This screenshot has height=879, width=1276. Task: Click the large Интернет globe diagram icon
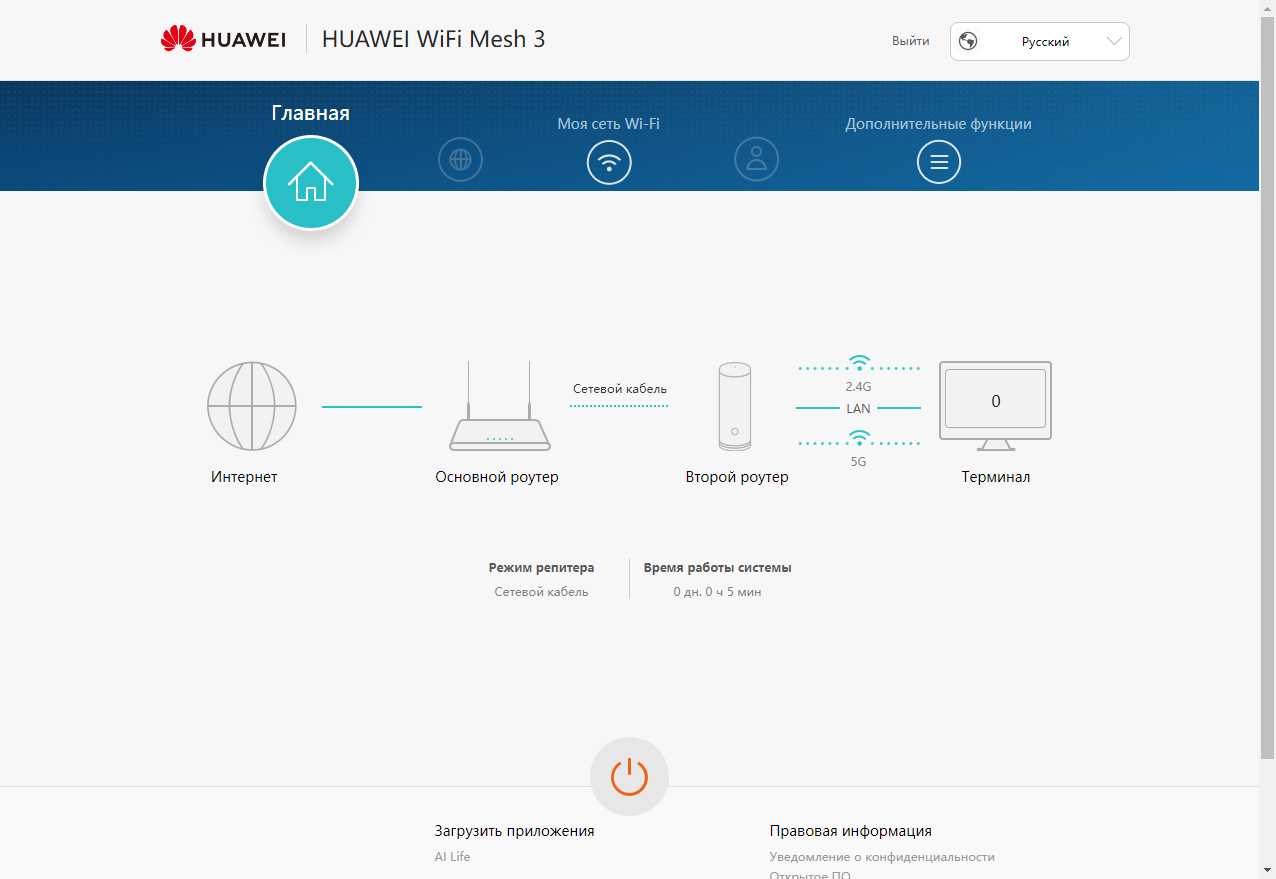252,406
